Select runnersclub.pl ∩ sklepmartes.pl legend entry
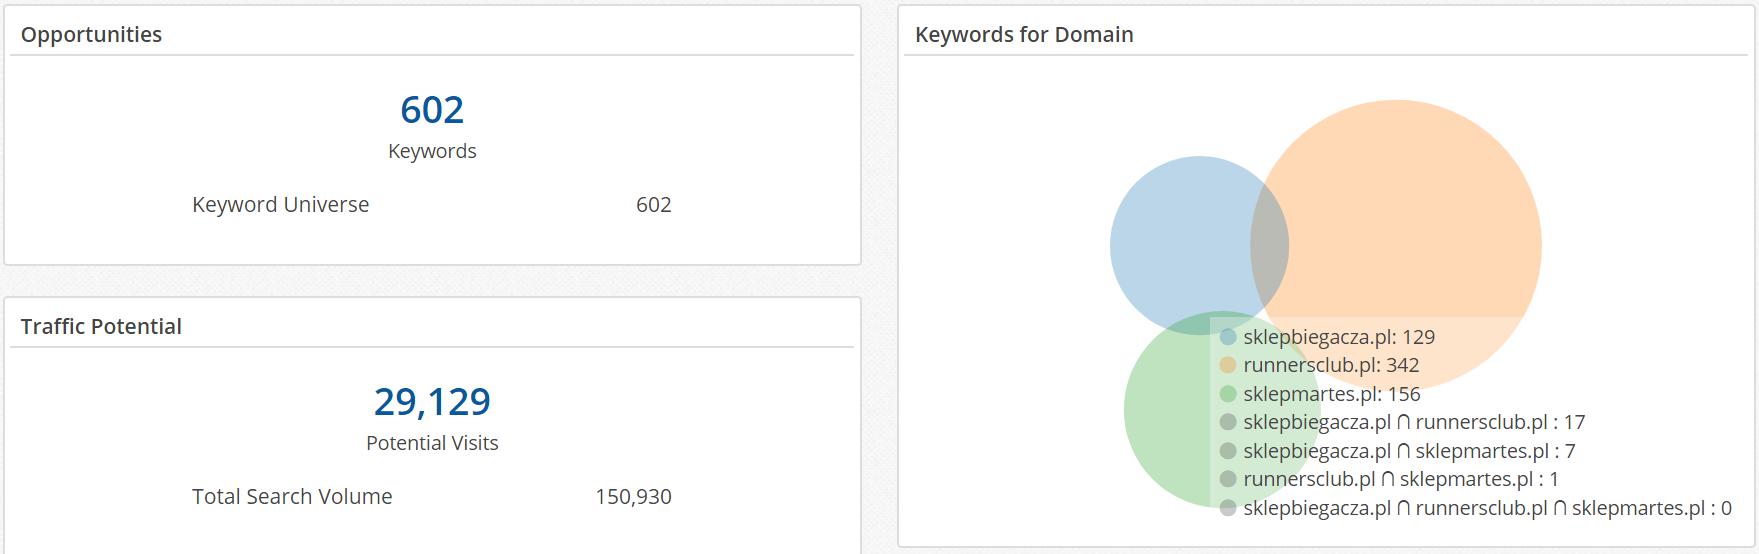 (1390, 479)
